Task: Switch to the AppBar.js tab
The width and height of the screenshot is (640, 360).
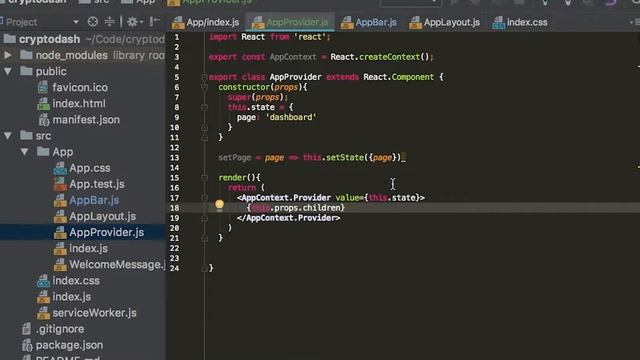Action: [369, 22]
